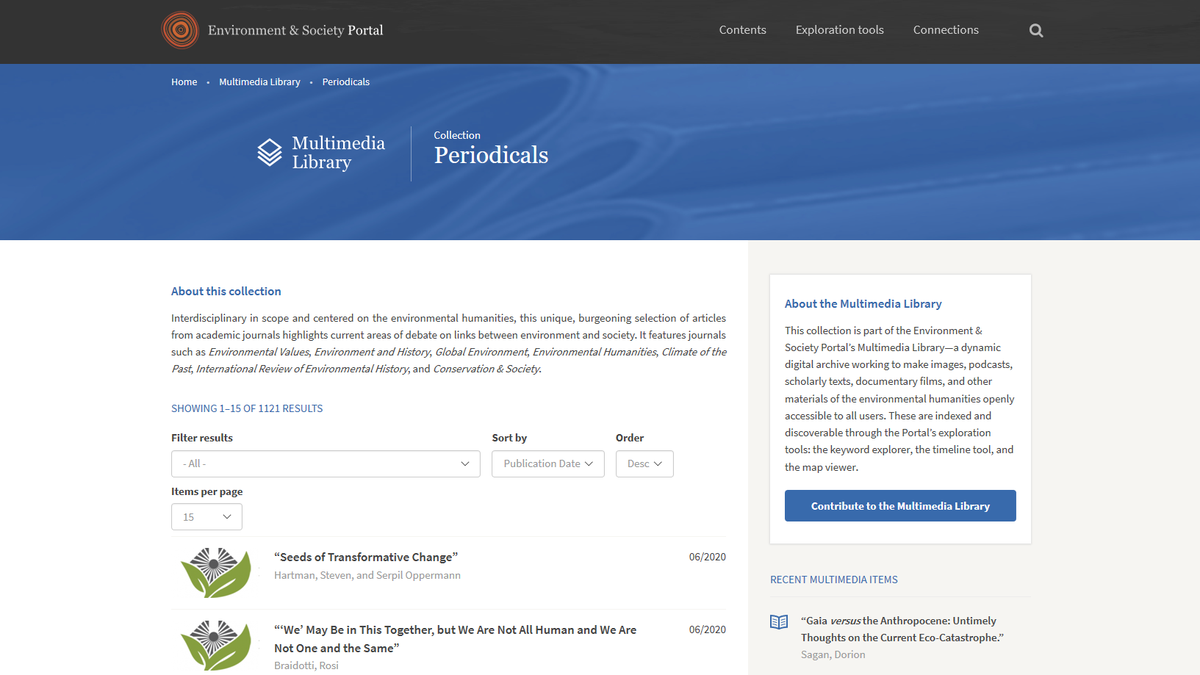The width and height of the screenshot is (1200, 675).
Task: Open the search magnifier icon
Action: pos(1036,30)
